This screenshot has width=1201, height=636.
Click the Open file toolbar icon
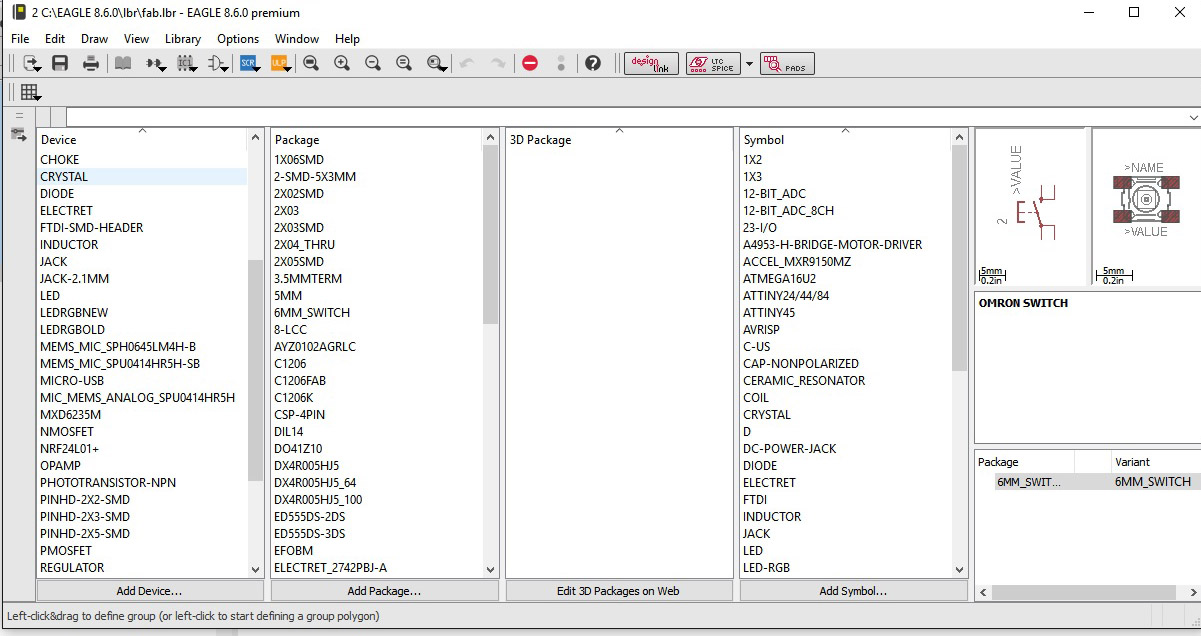[32, 63]
